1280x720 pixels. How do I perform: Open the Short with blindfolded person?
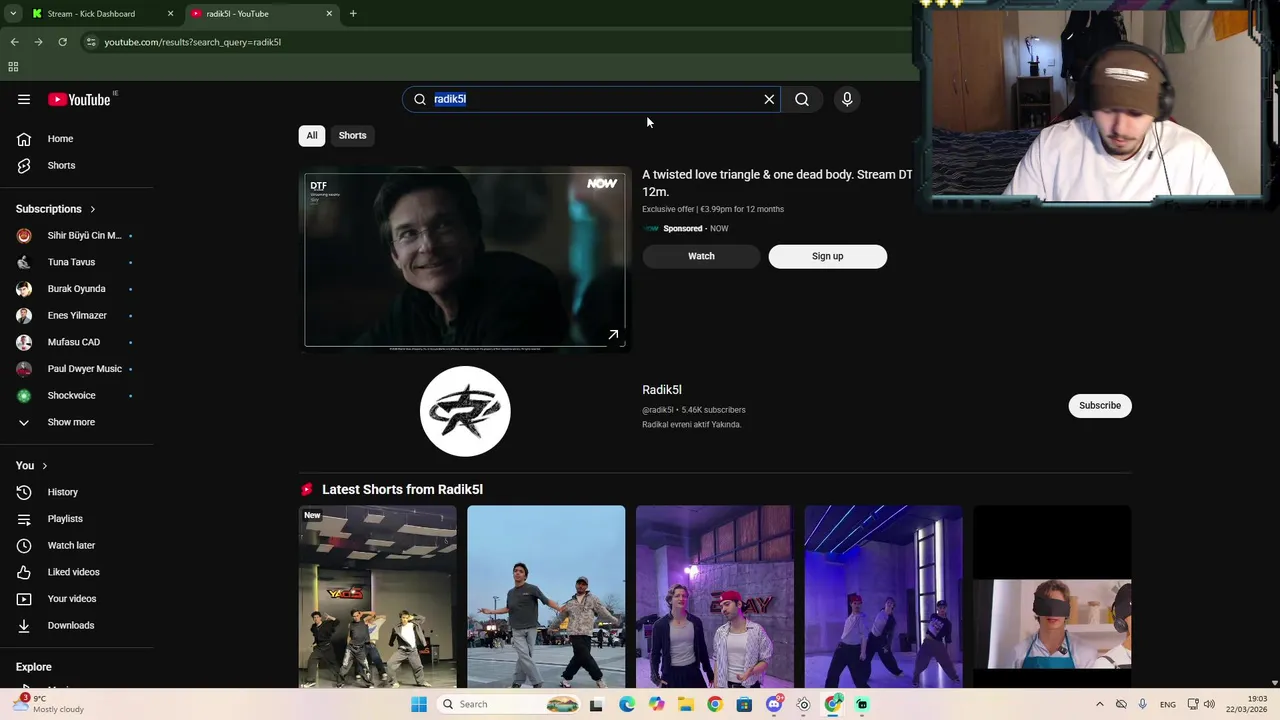tap(1052, 597)
